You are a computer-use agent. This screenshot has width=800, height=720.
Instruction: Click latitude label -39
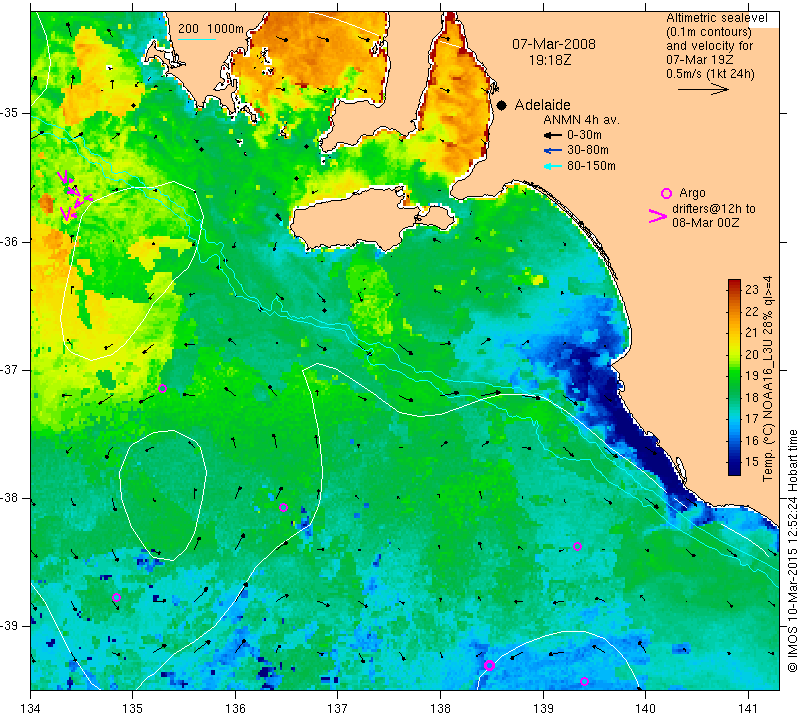(x=9, y=626)
